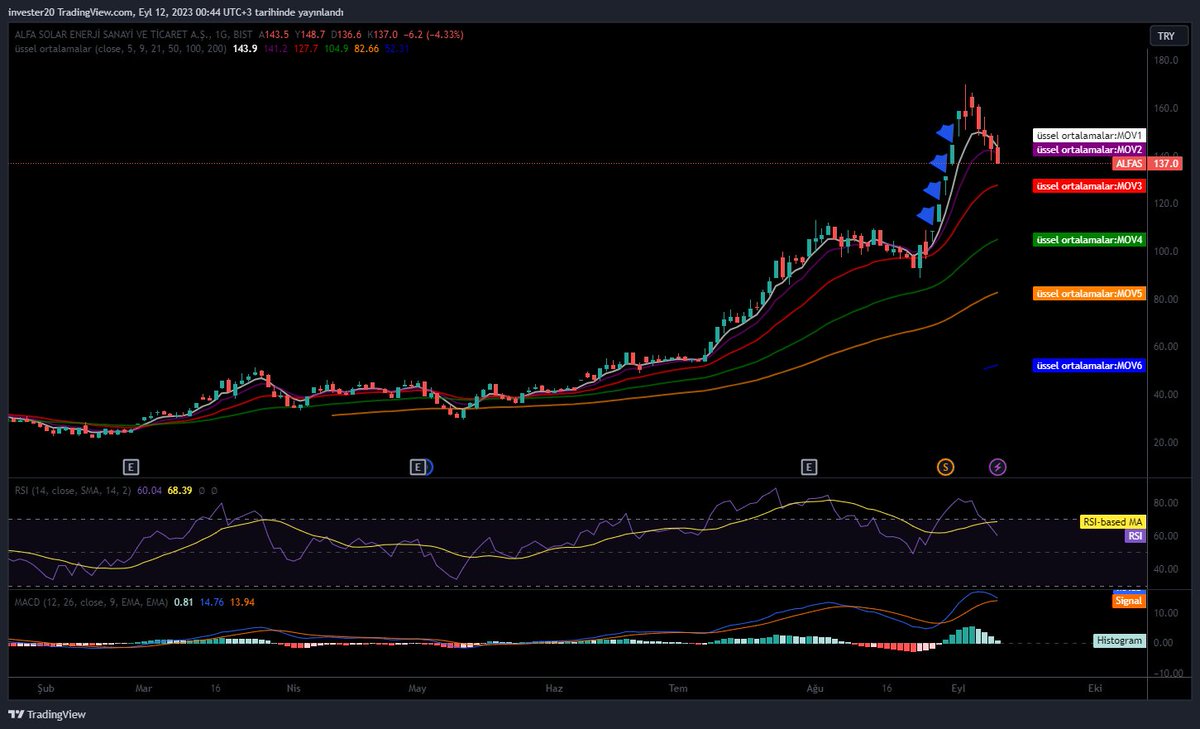Viewport: 1200px width, 729px height.
Task: Click the Histogram scale label
Action: click(1119, 640)
